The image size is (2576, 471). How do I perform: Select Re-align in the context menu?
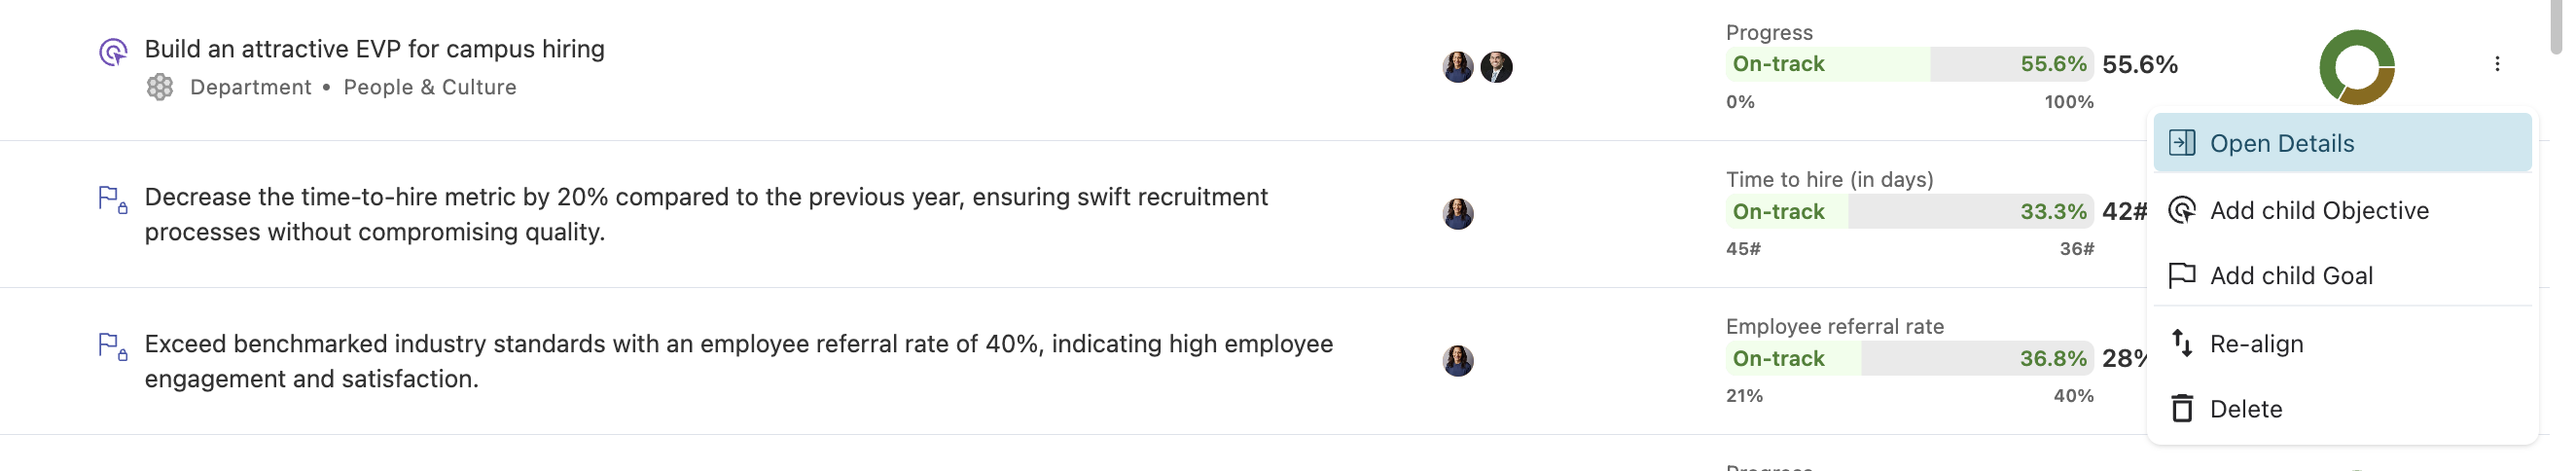click(2256, 343)
